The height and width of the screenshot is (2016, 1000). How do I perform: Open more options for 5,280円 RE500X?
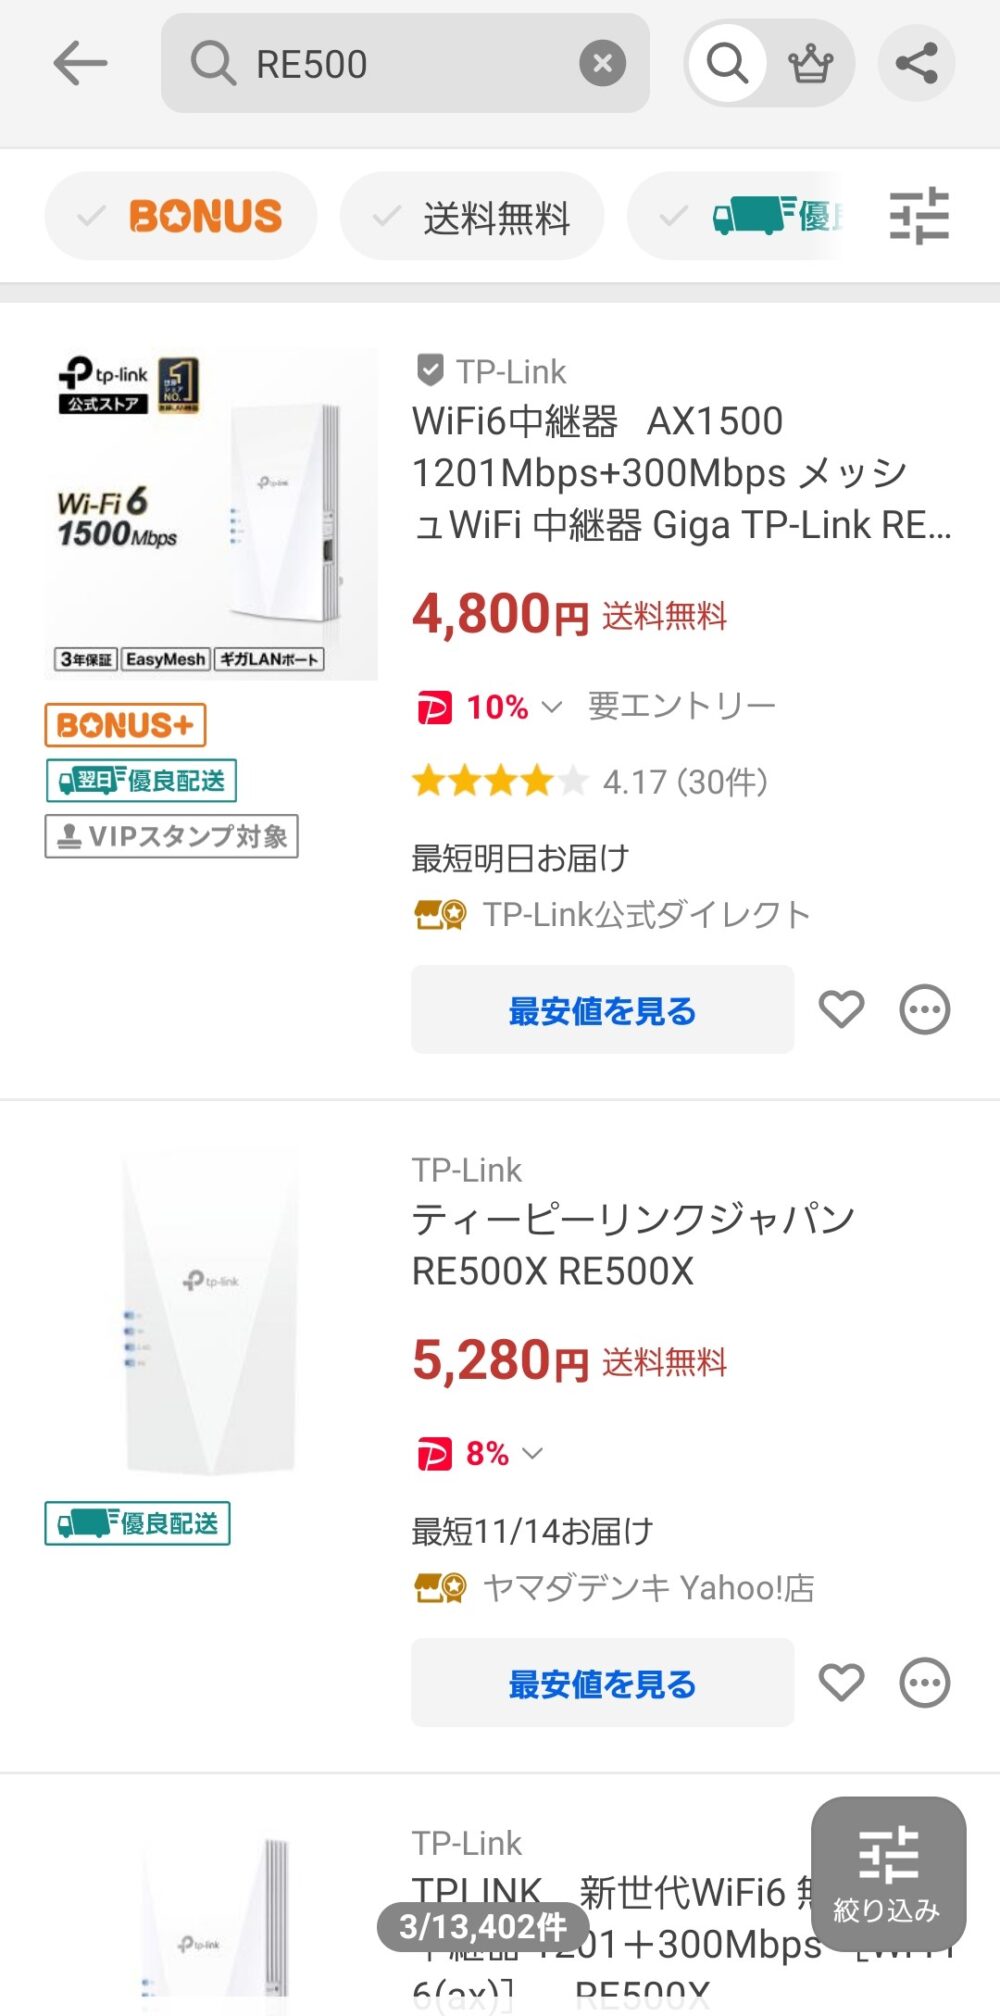click(x=925, y=1682)
